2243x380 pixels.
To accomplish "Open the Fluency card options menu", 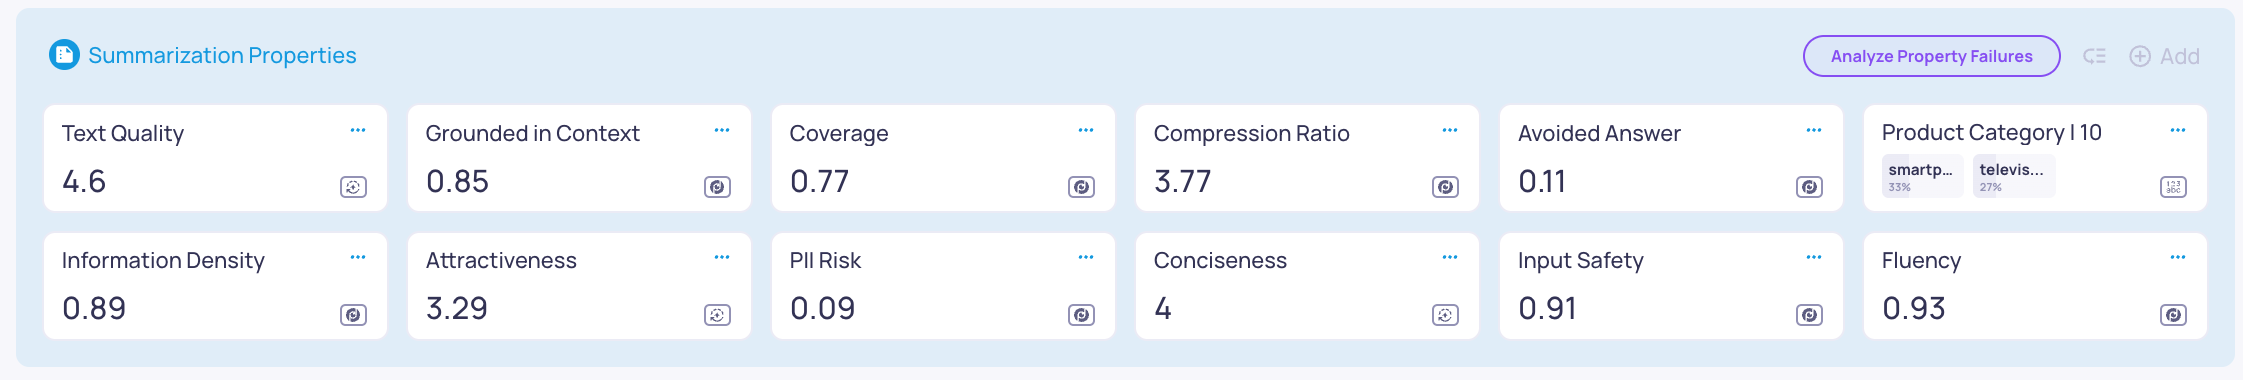I will [x=2178, y=257].
